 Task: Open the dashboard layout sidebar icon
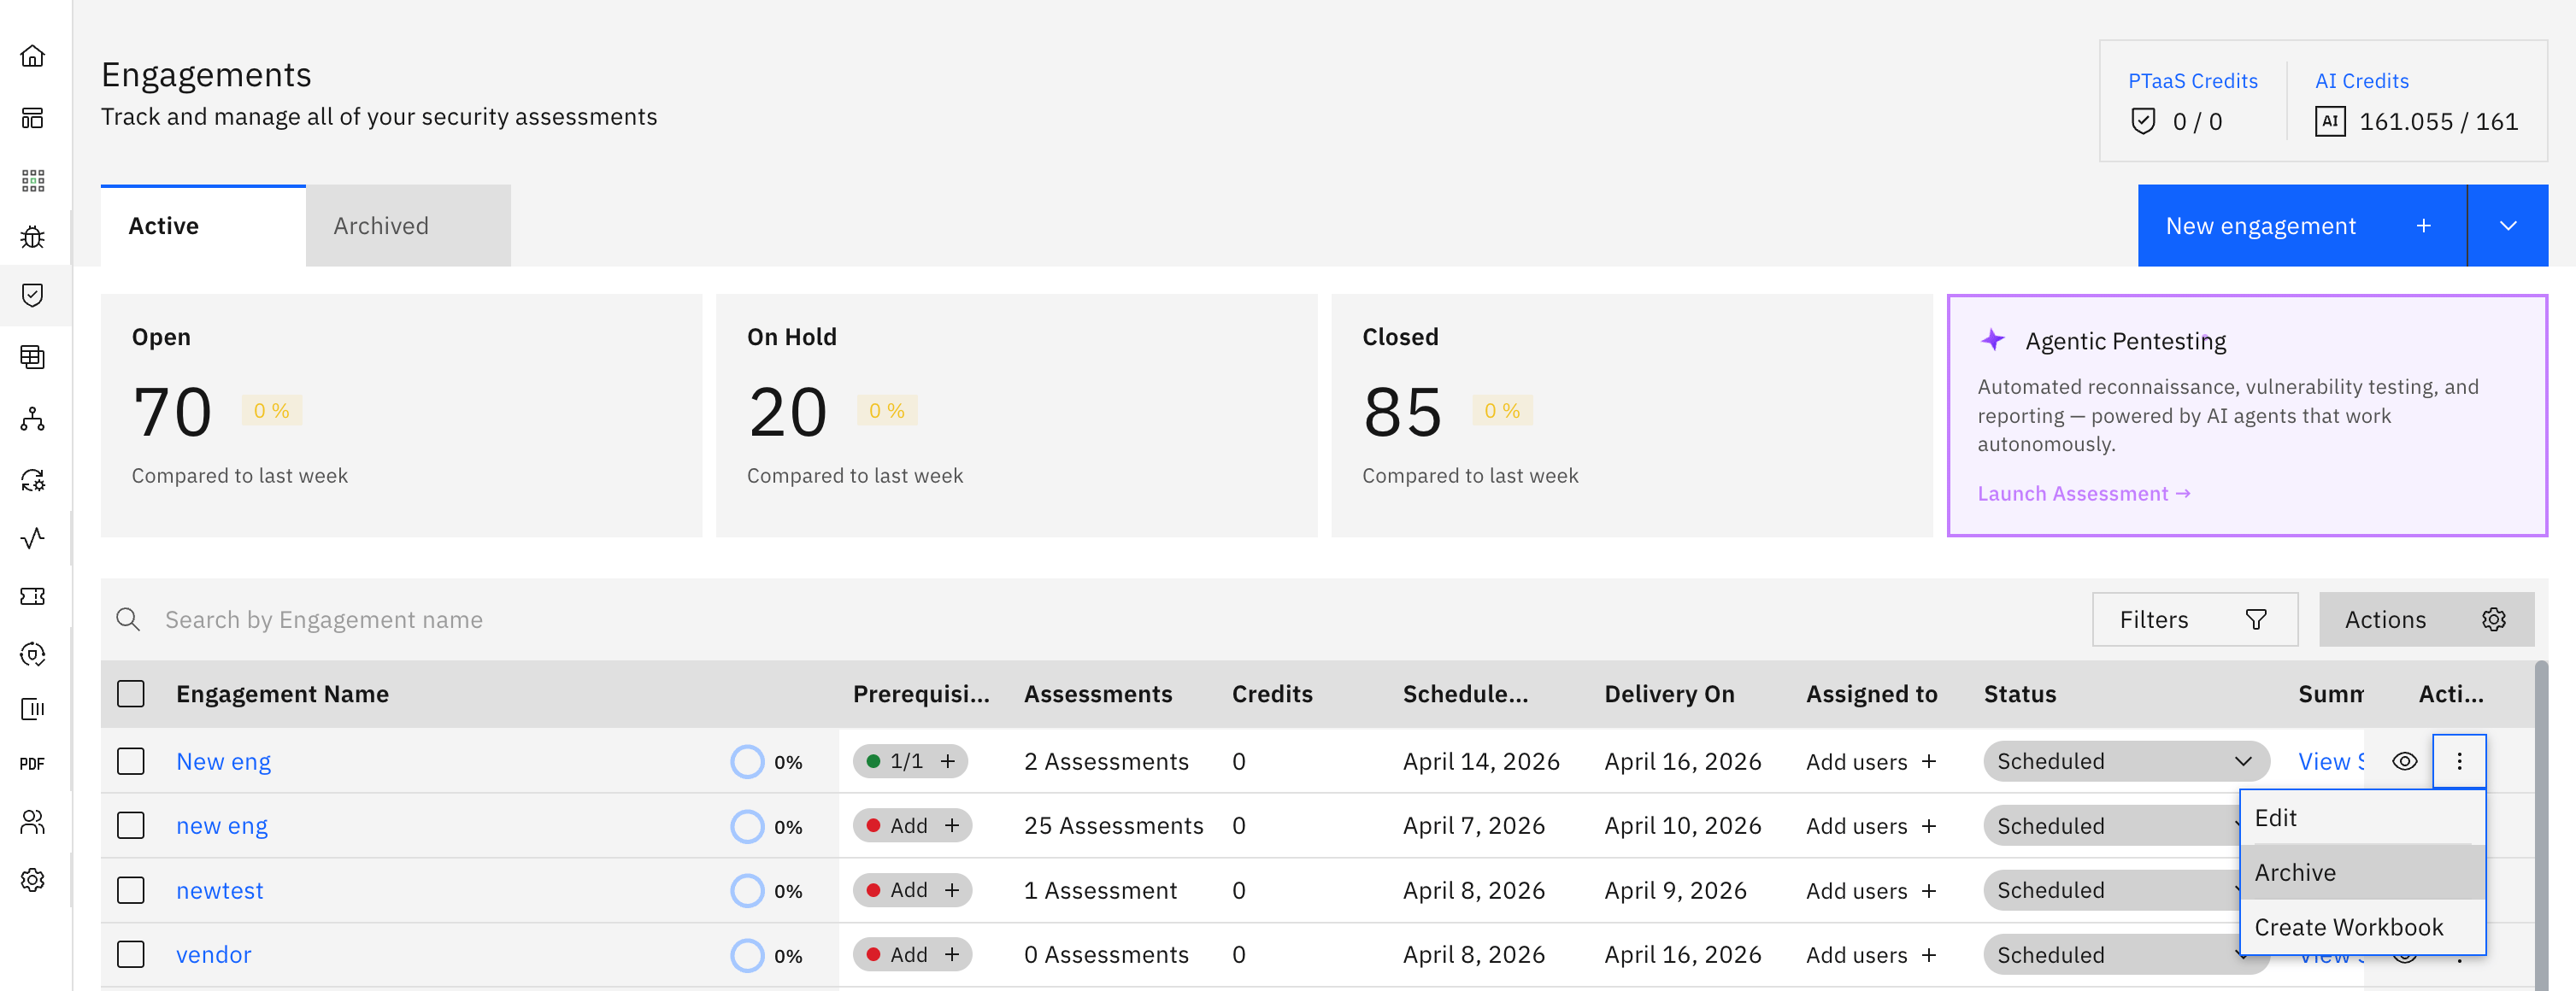click(33, 118)
